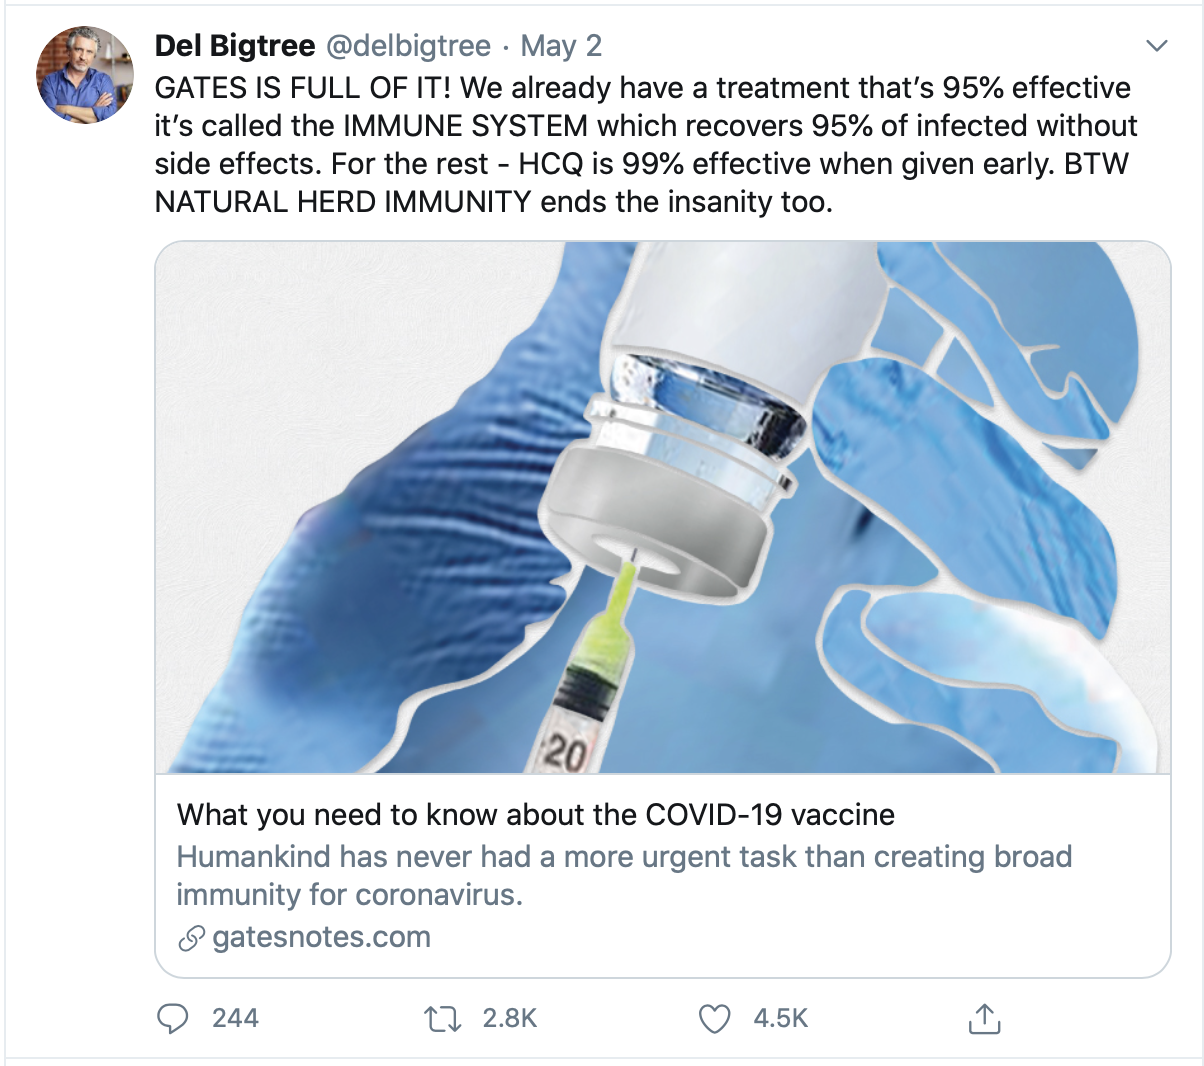The width and height of the screenshot is (1204, 1066).
Task: Open the @delbigtree handle link
Action: (408, 46)
